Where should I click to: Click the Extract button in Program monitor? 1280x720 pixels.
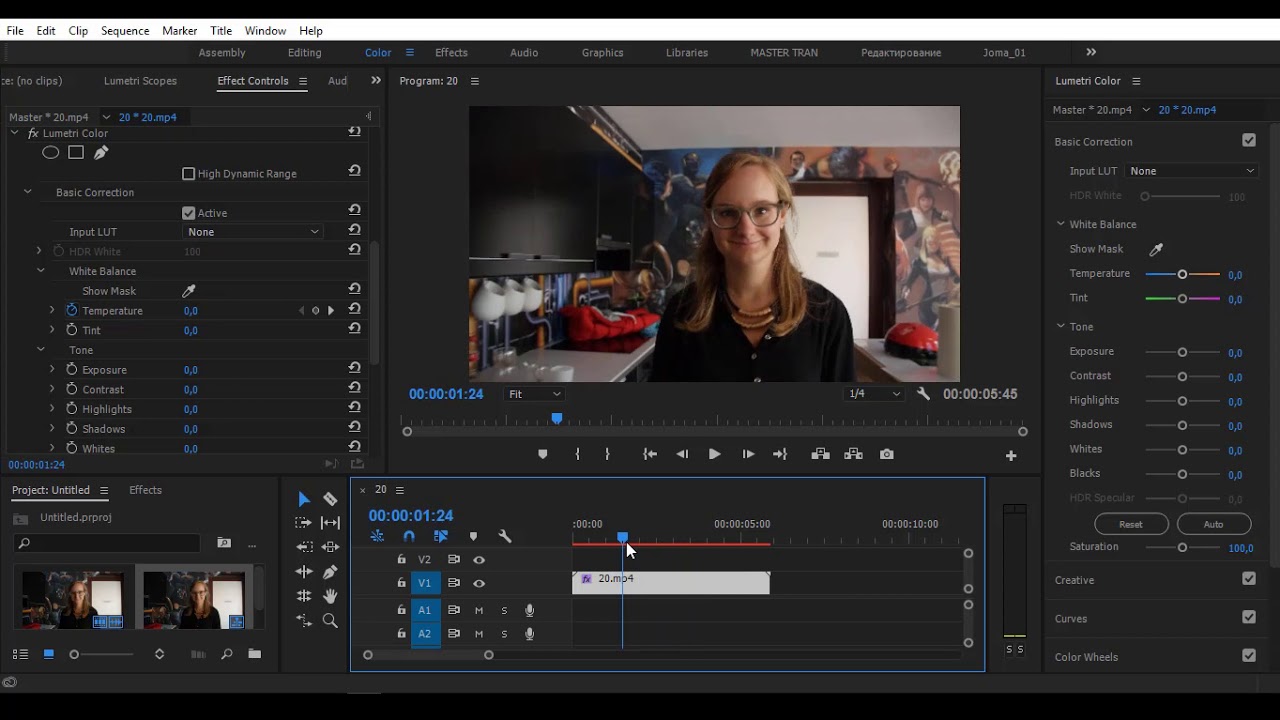tap(853, 454)
